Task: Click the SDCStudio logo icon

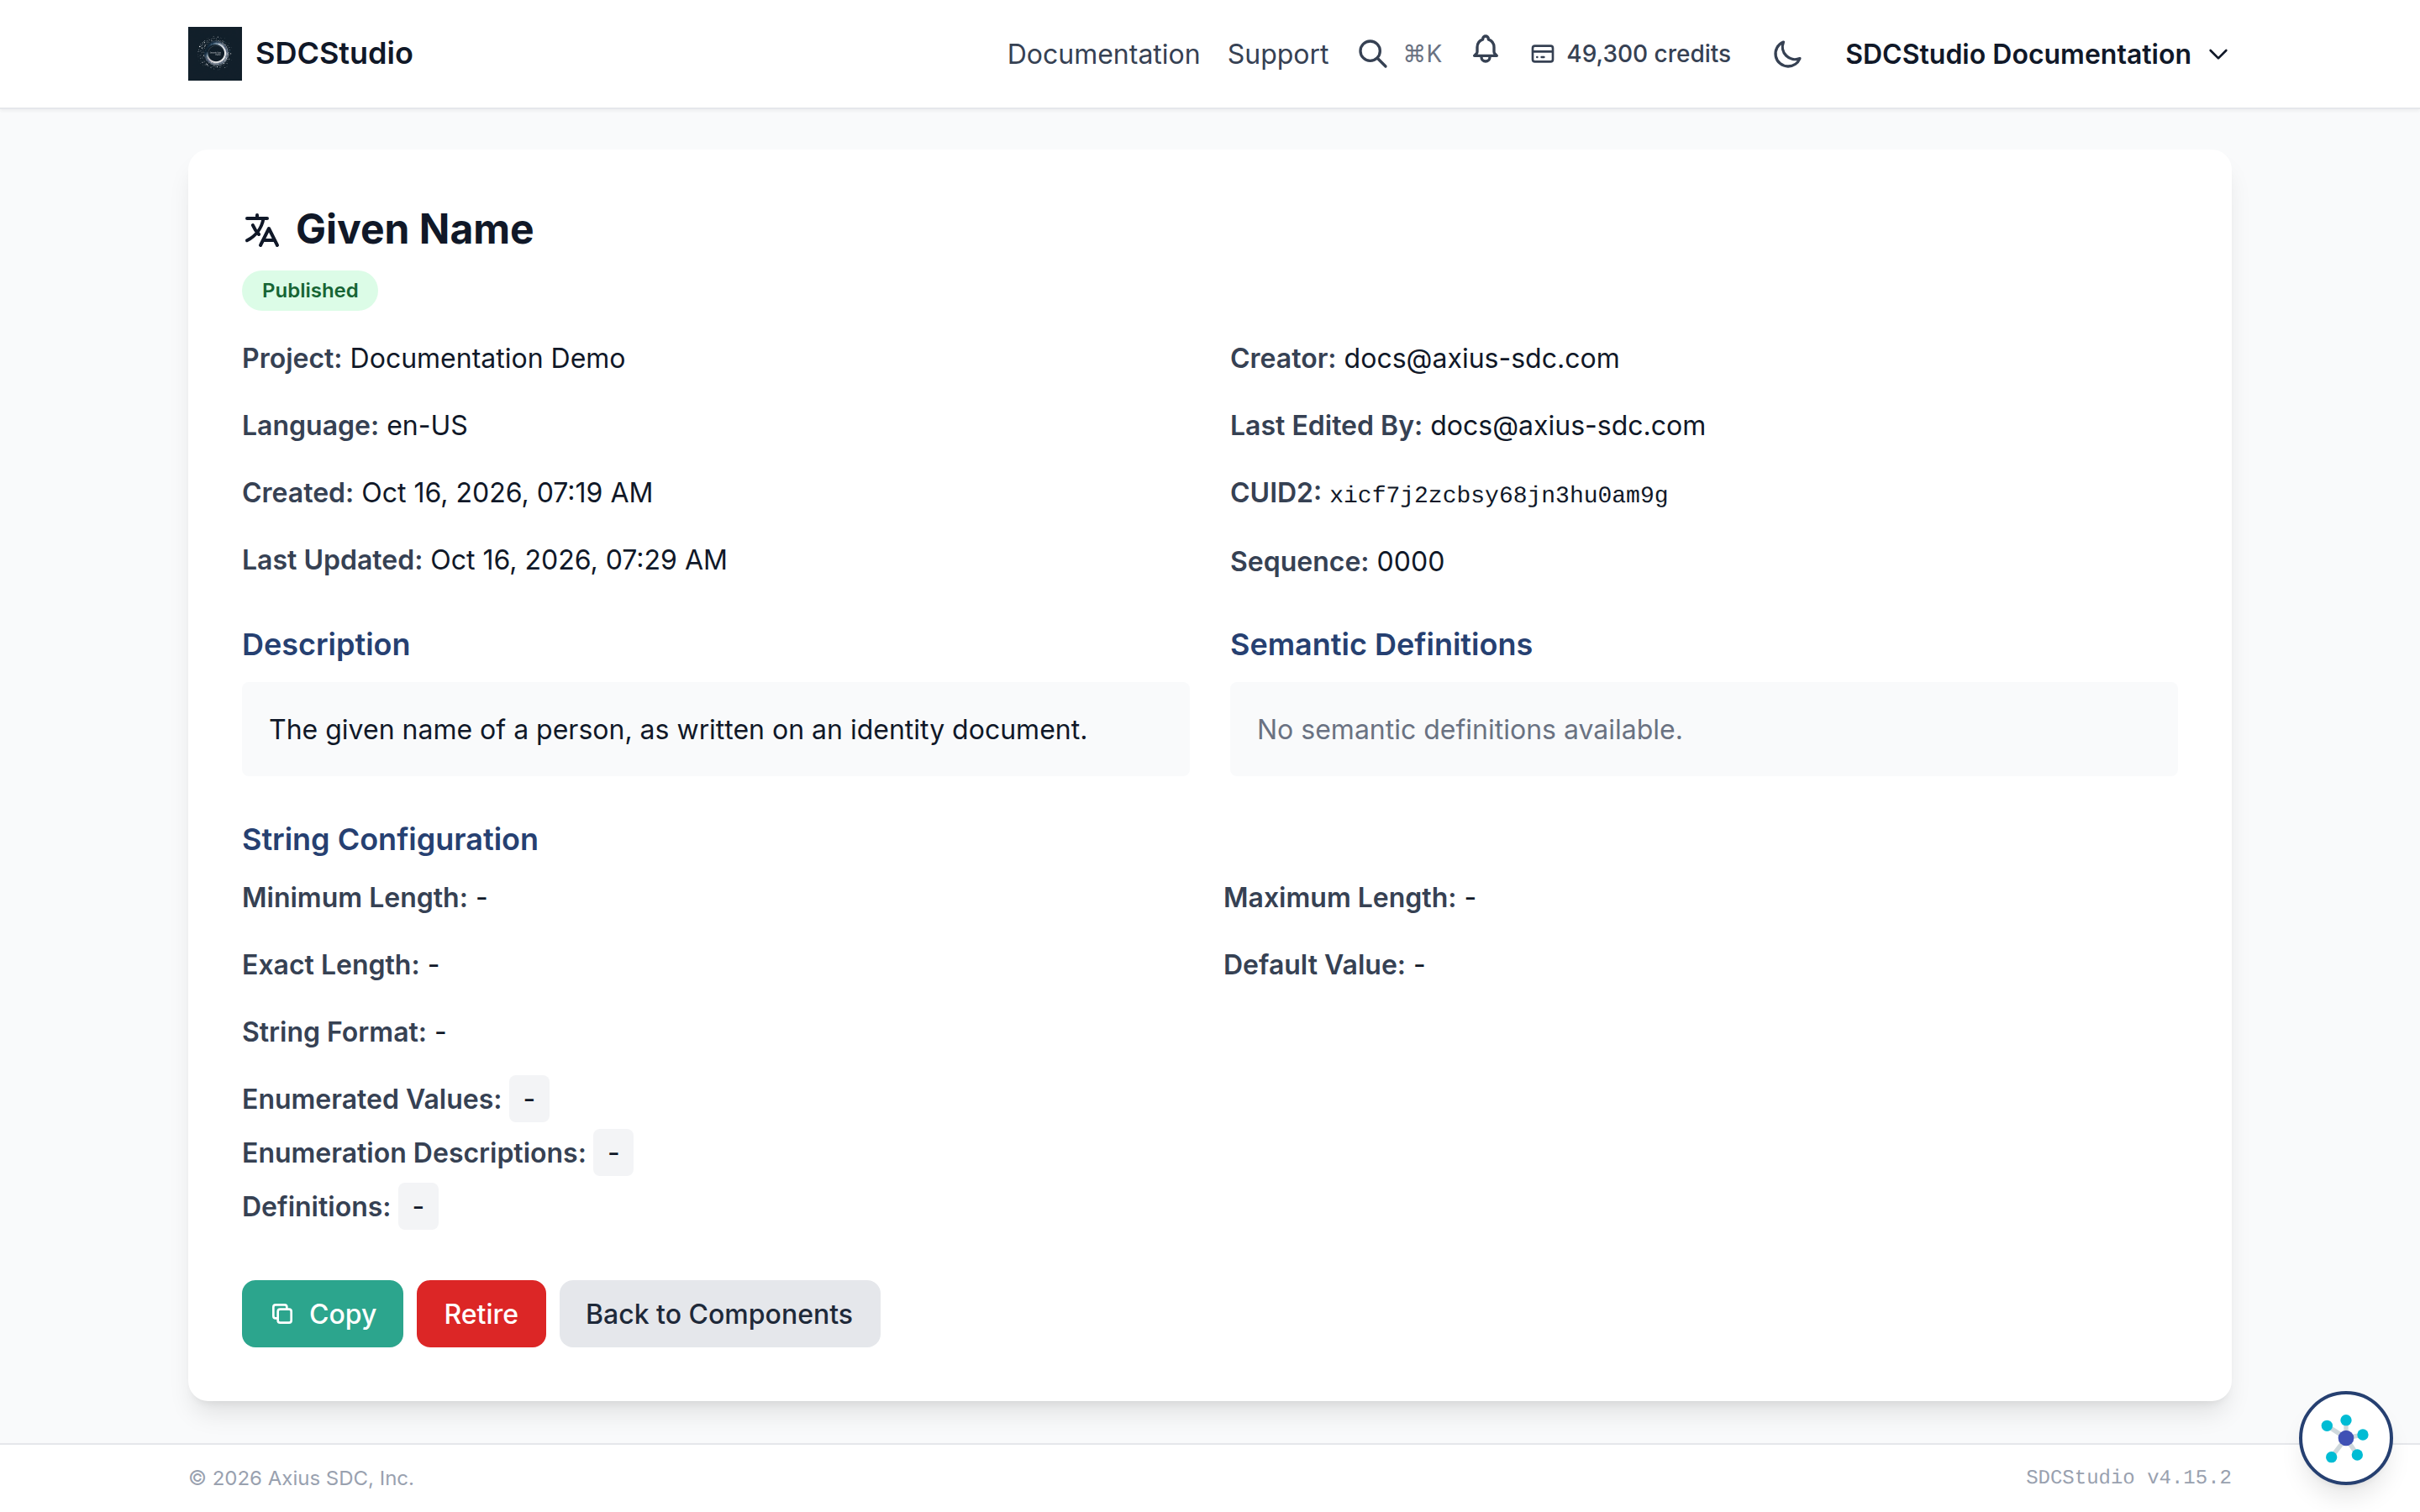Action: pyautogui.click(x=215, y=54)
